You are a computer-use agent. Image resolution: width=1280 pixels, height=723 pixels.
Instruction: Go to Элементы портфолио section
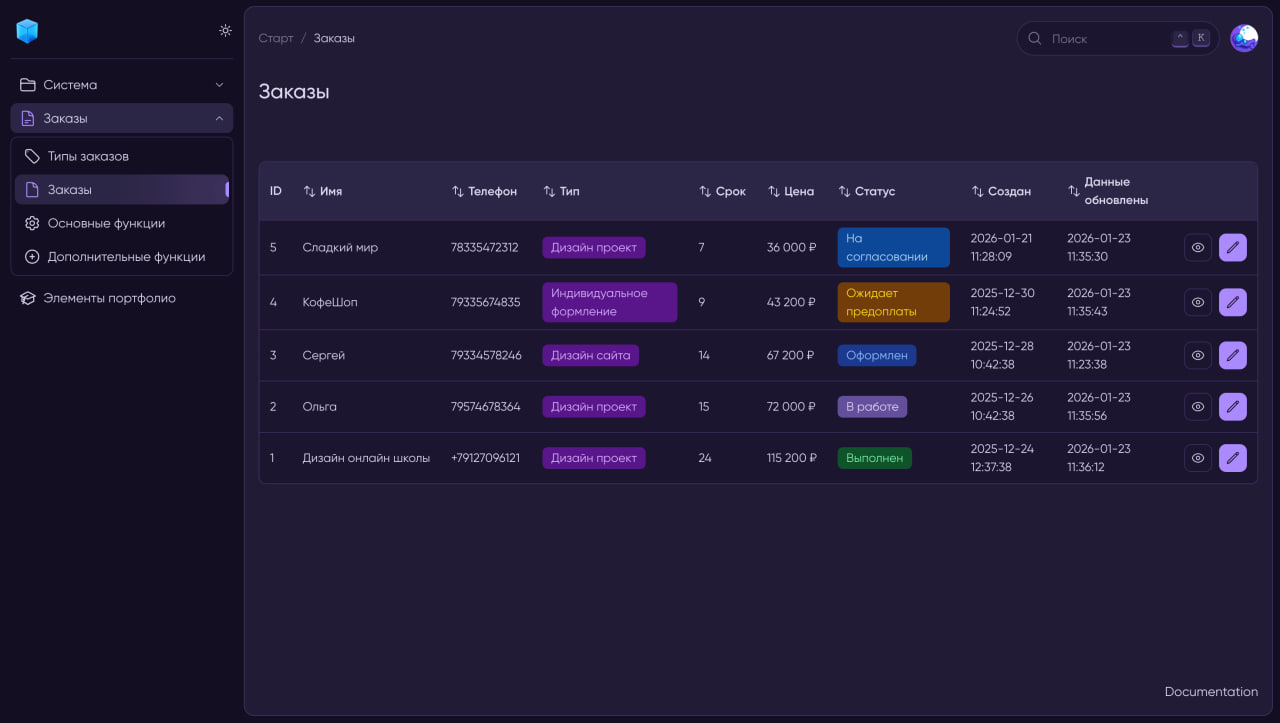[x=109, y=298]
